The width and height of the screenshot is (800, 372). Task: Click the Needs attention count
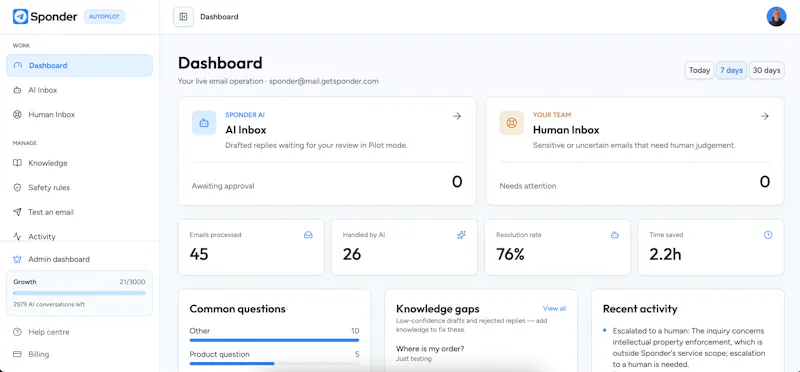(764, 182)
